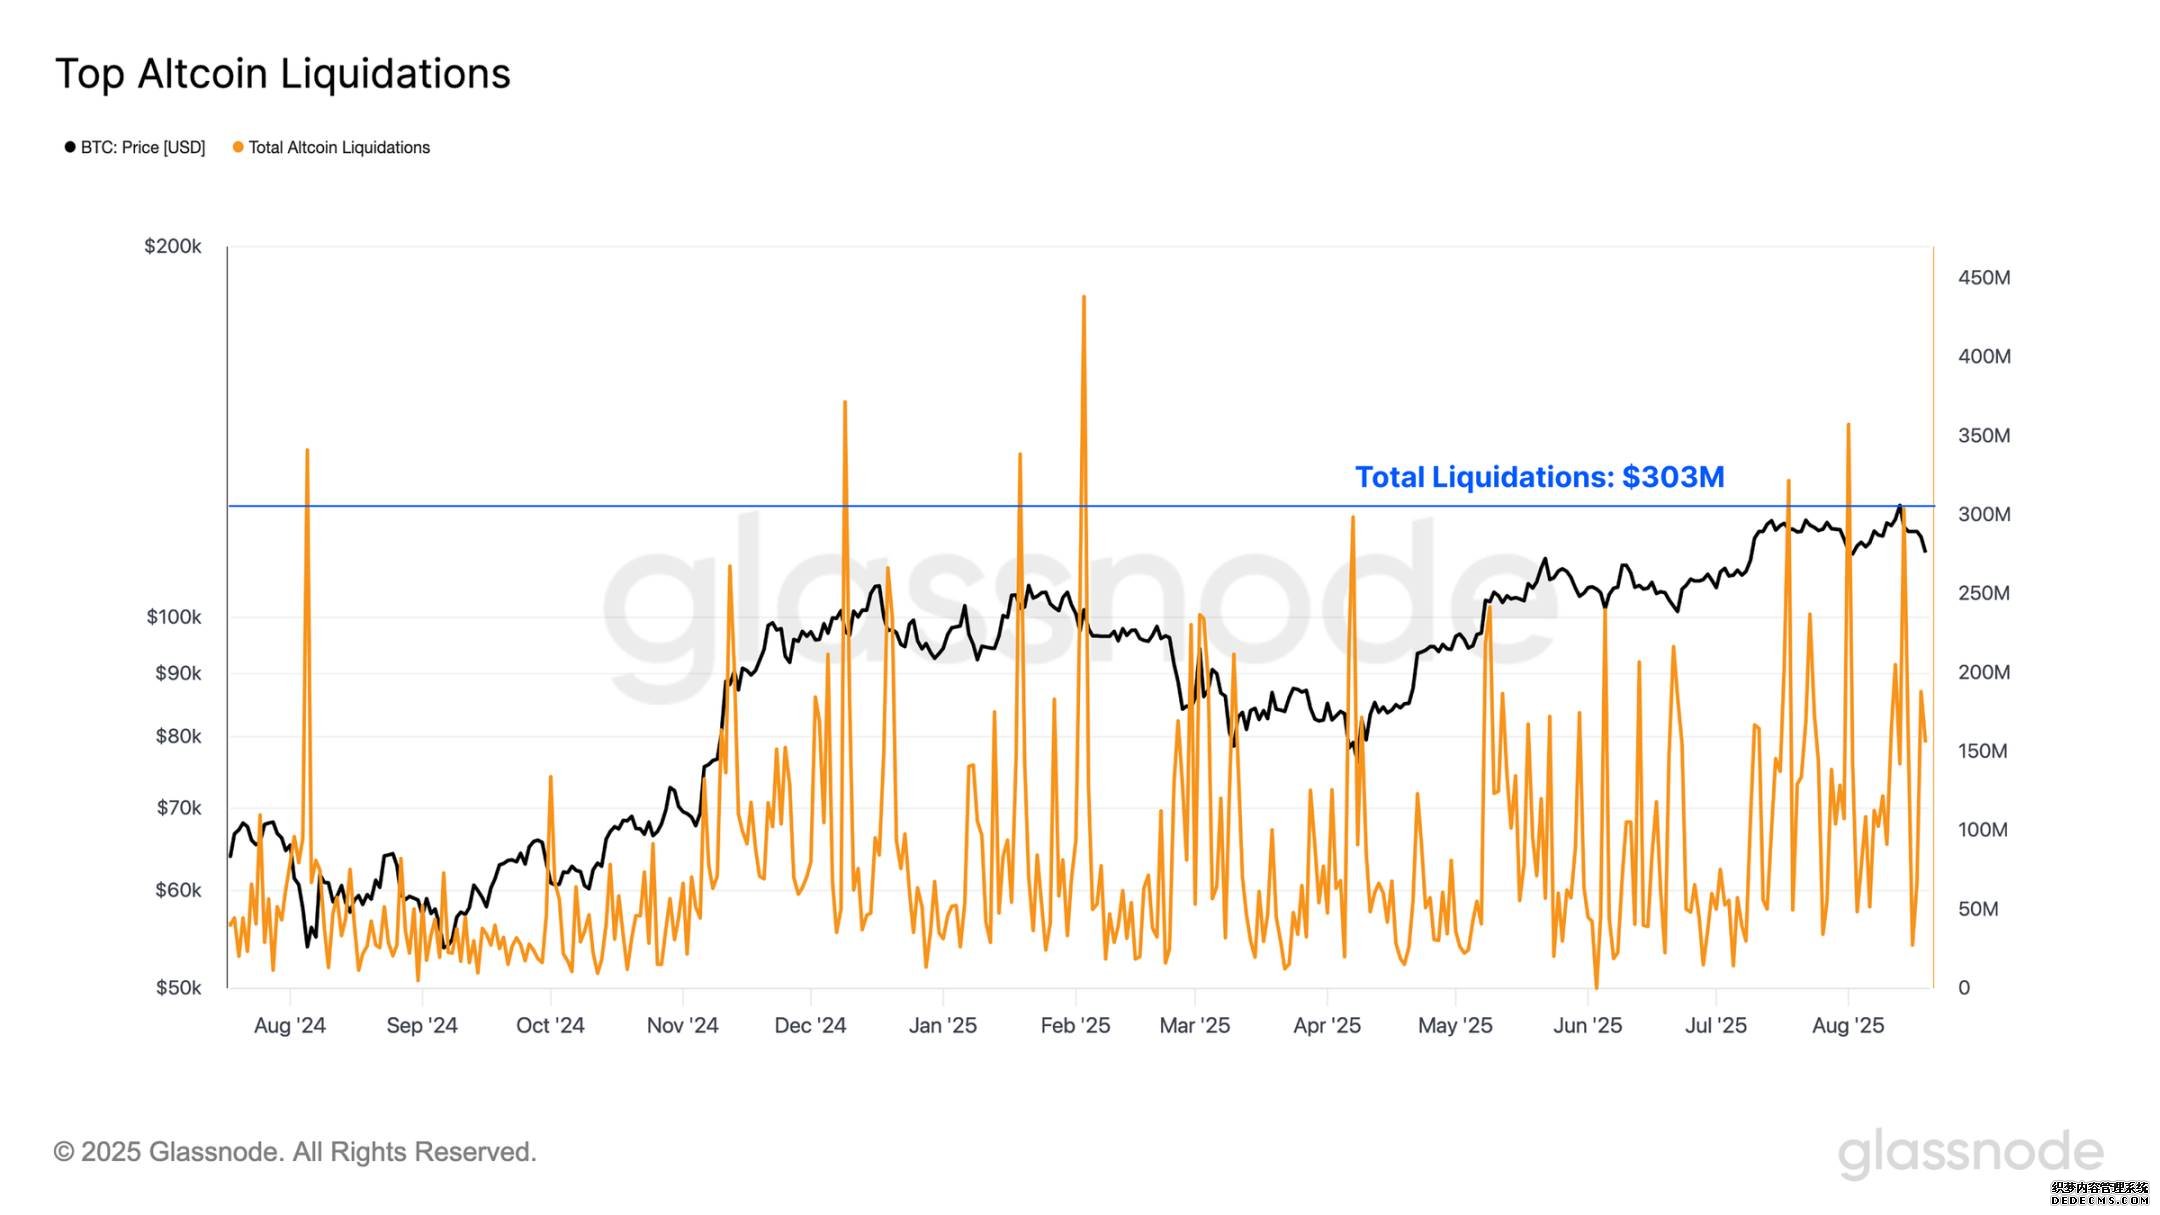Screen dimensions: 2160x1215
Task: Click the "May '25" date label
Action: [x=1455, y=1026]
